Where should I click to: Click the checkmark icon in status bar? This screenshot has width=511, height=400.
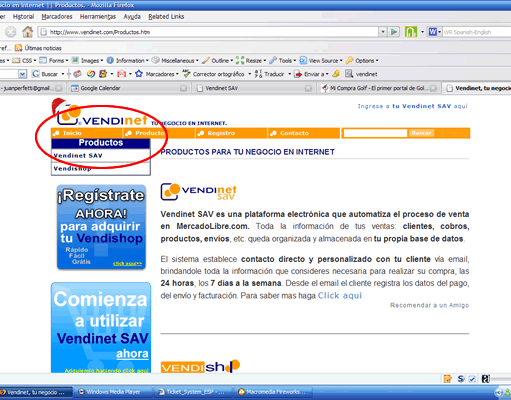[472, 379]
